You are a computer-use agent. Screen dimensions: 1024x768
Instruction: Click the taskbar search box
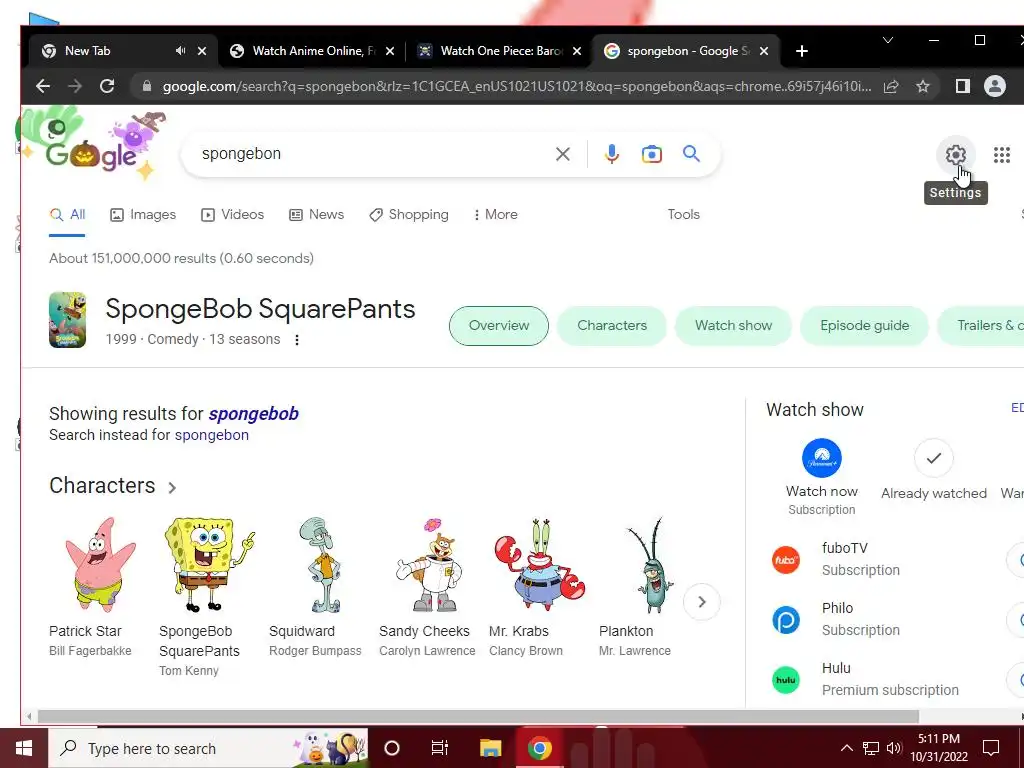coord(208,748)
